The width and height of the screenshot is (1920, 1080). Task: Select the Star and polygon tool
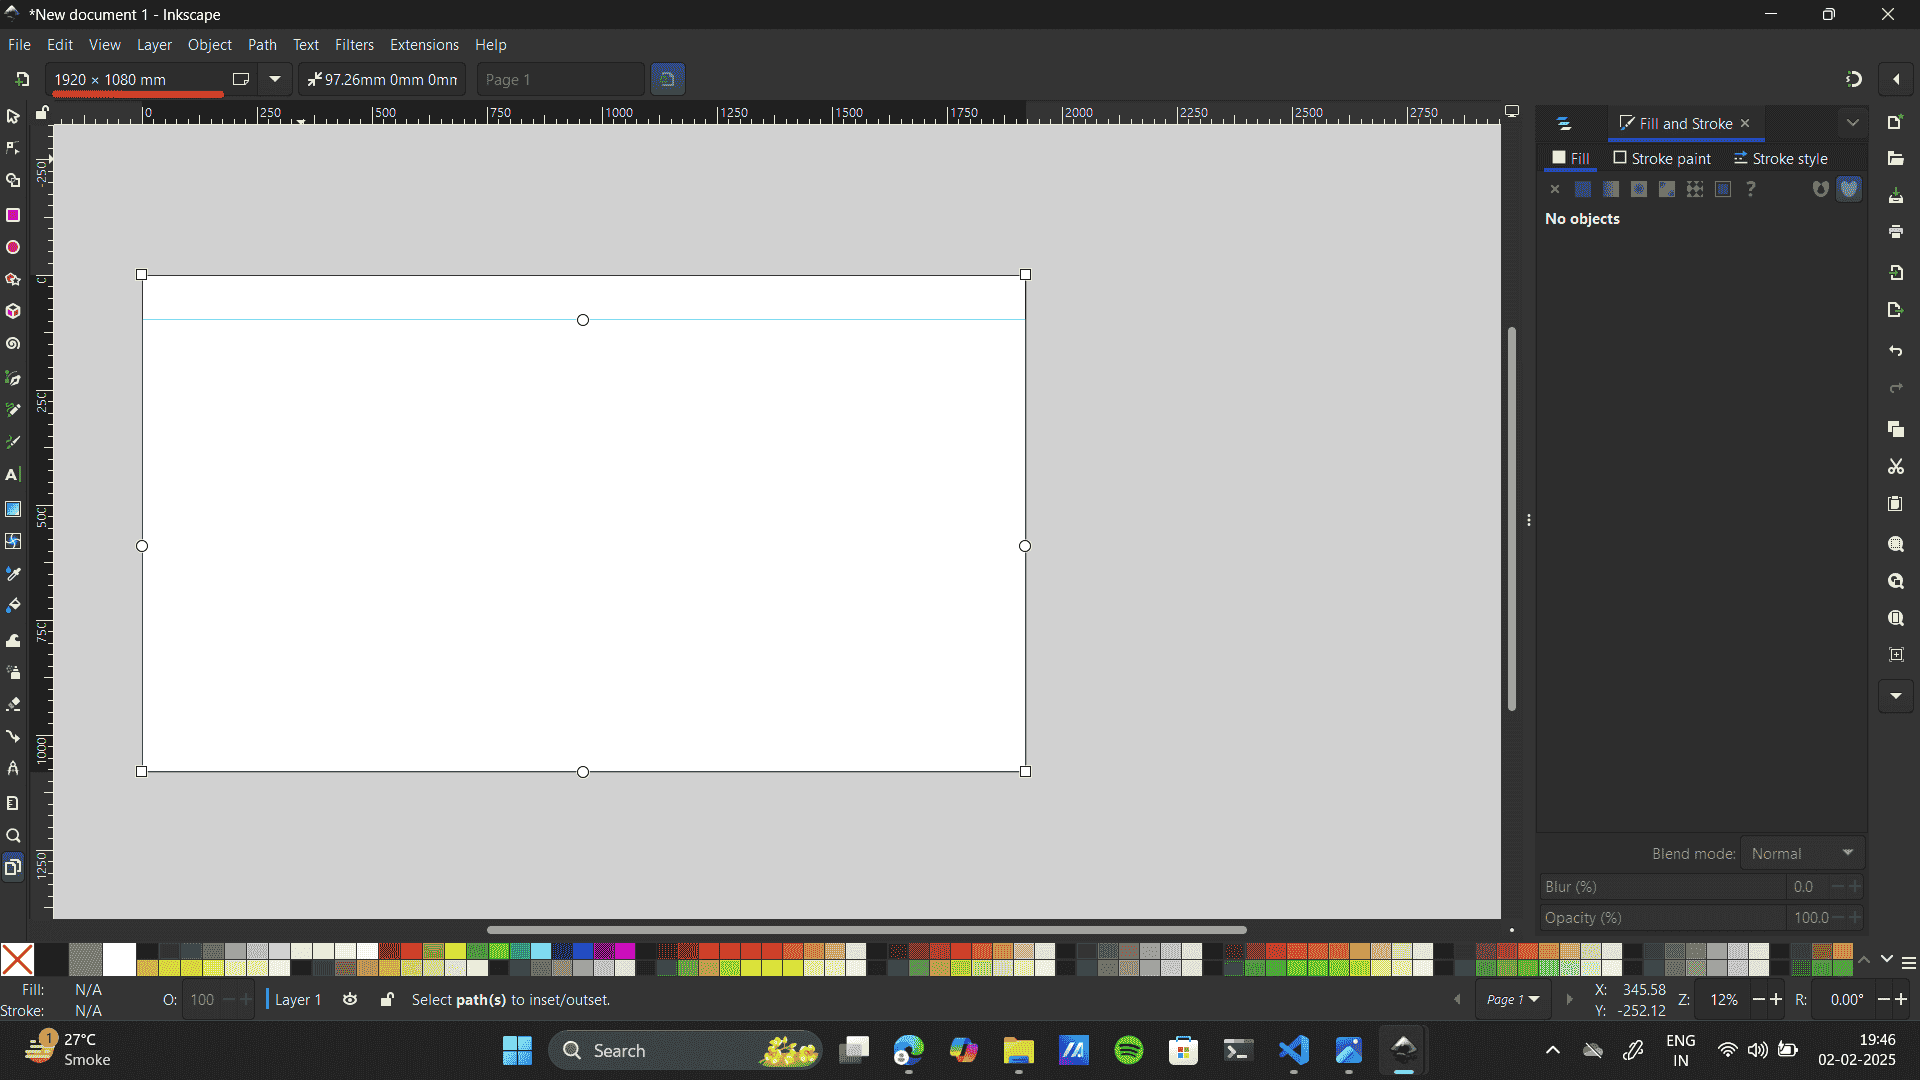[13, 279]
